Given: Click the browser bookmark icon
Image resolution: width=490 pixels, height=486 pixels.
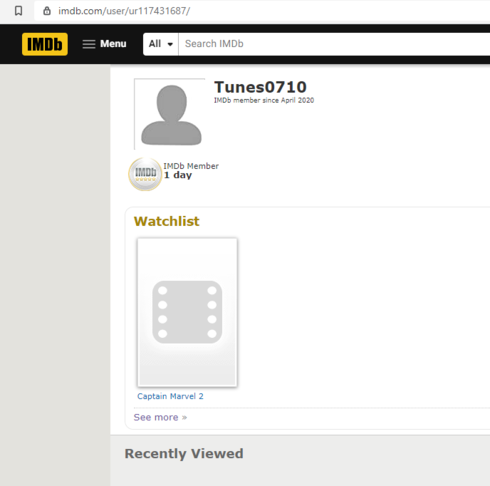Looking at the screenshot, I should 18,11.
